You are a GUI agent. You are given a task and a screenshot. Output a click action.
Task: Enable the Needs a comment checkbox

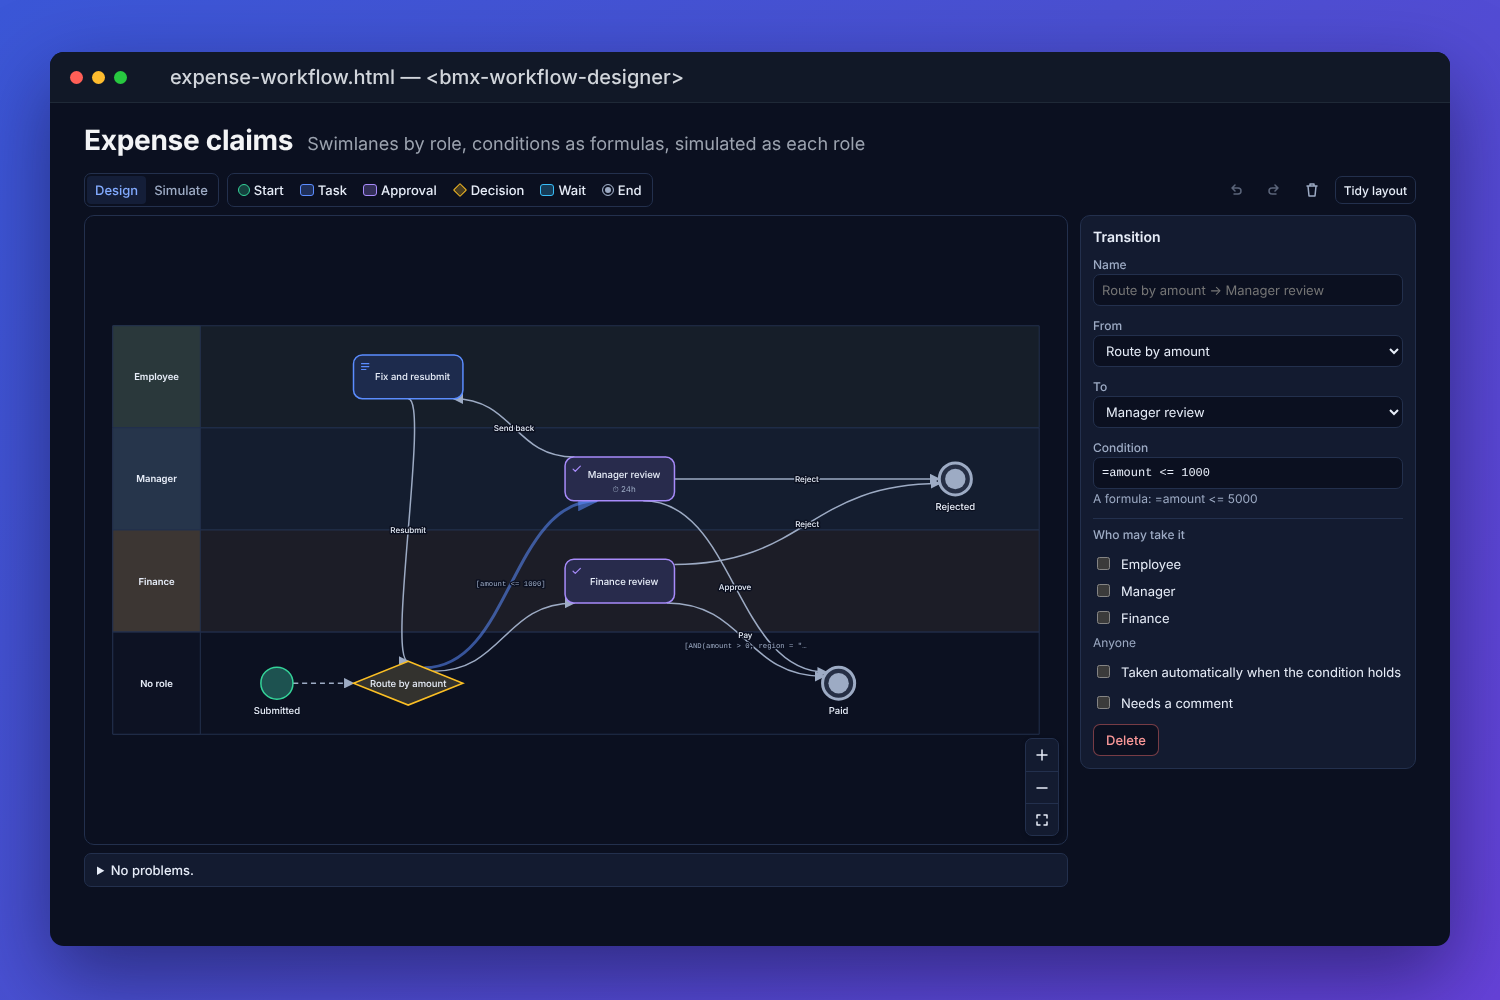point(1104,703)
